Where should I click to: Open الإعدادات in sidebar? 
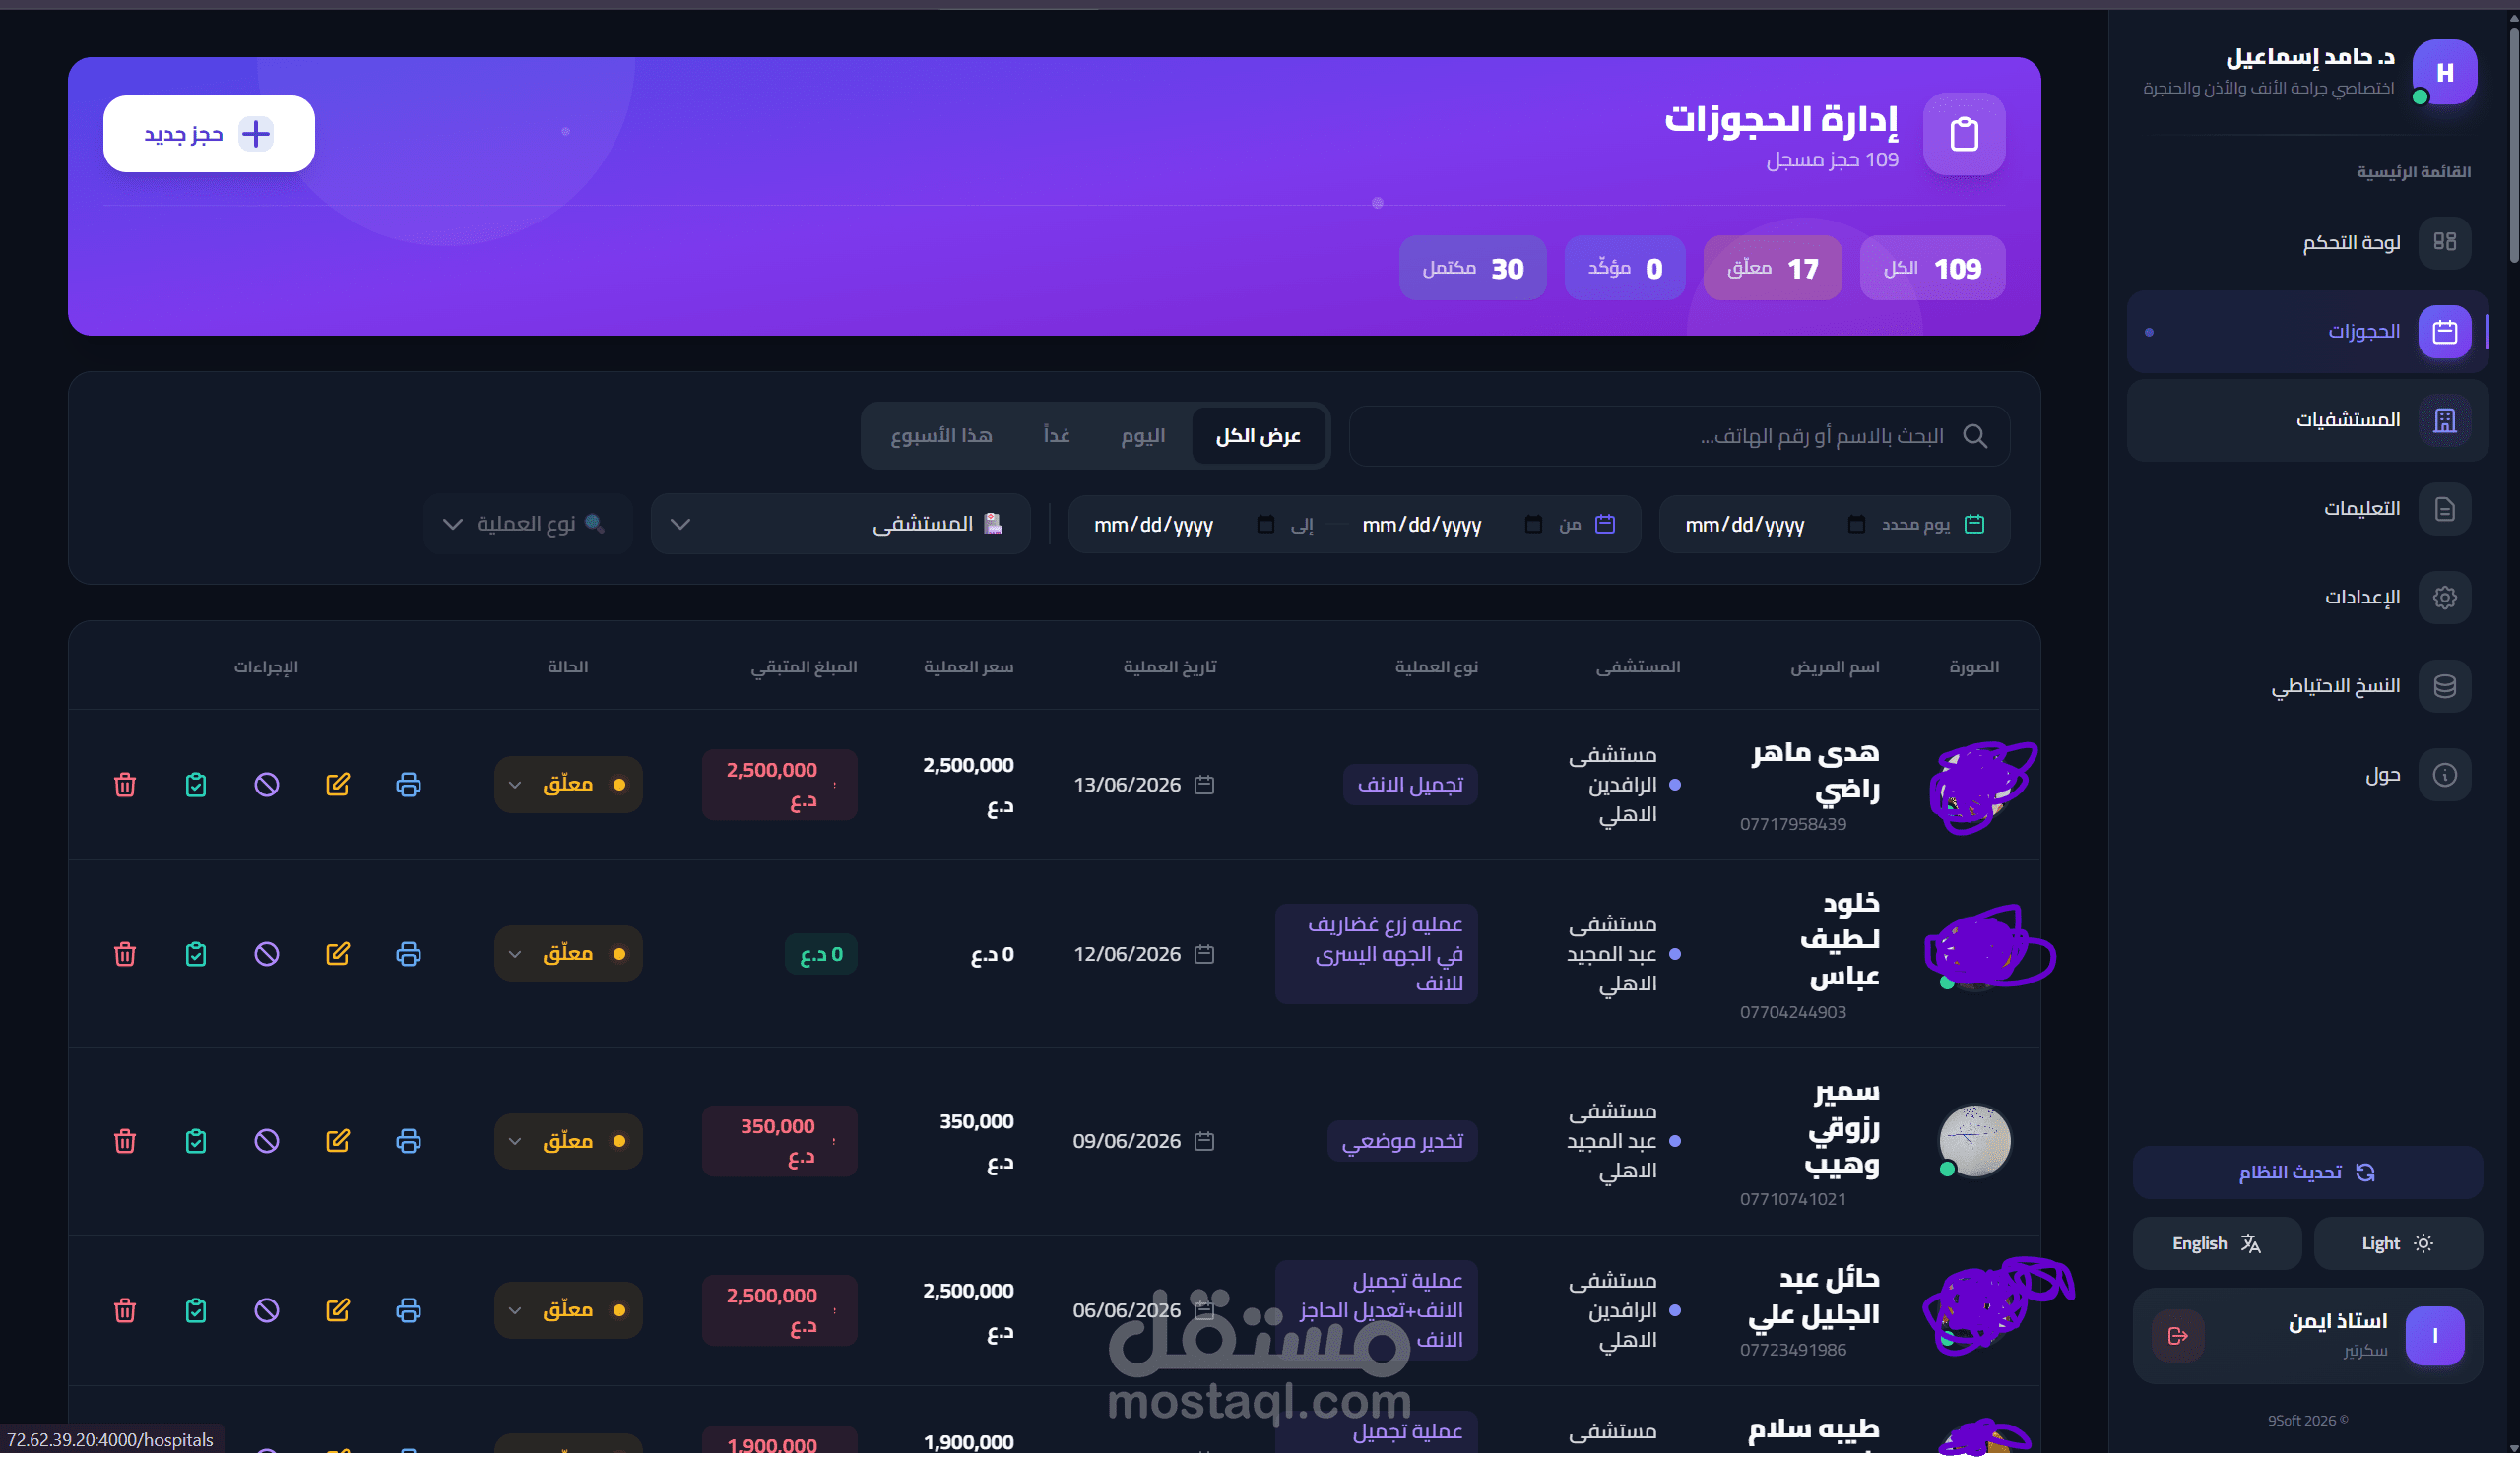[x=2307, y=598]
